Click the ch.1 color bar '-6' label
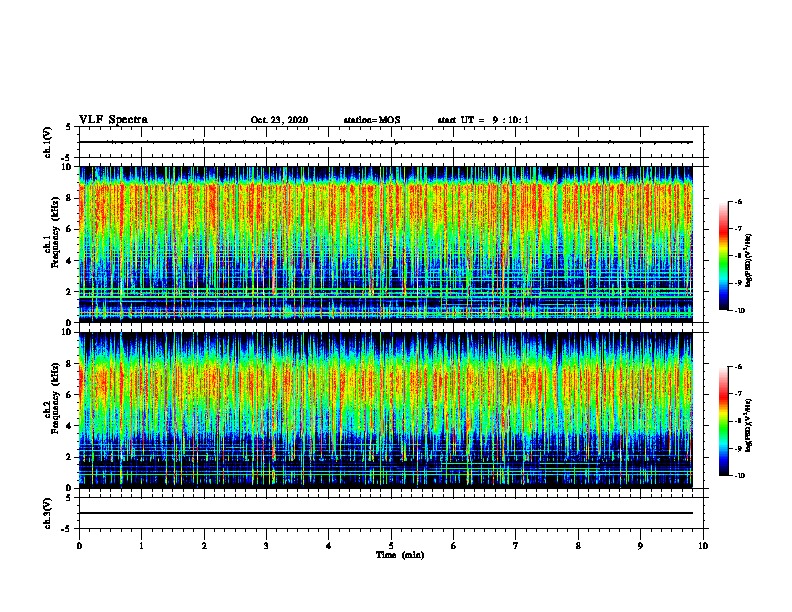Image resolution: width=792 pixels, height=612 pixels. pos(738,201)
